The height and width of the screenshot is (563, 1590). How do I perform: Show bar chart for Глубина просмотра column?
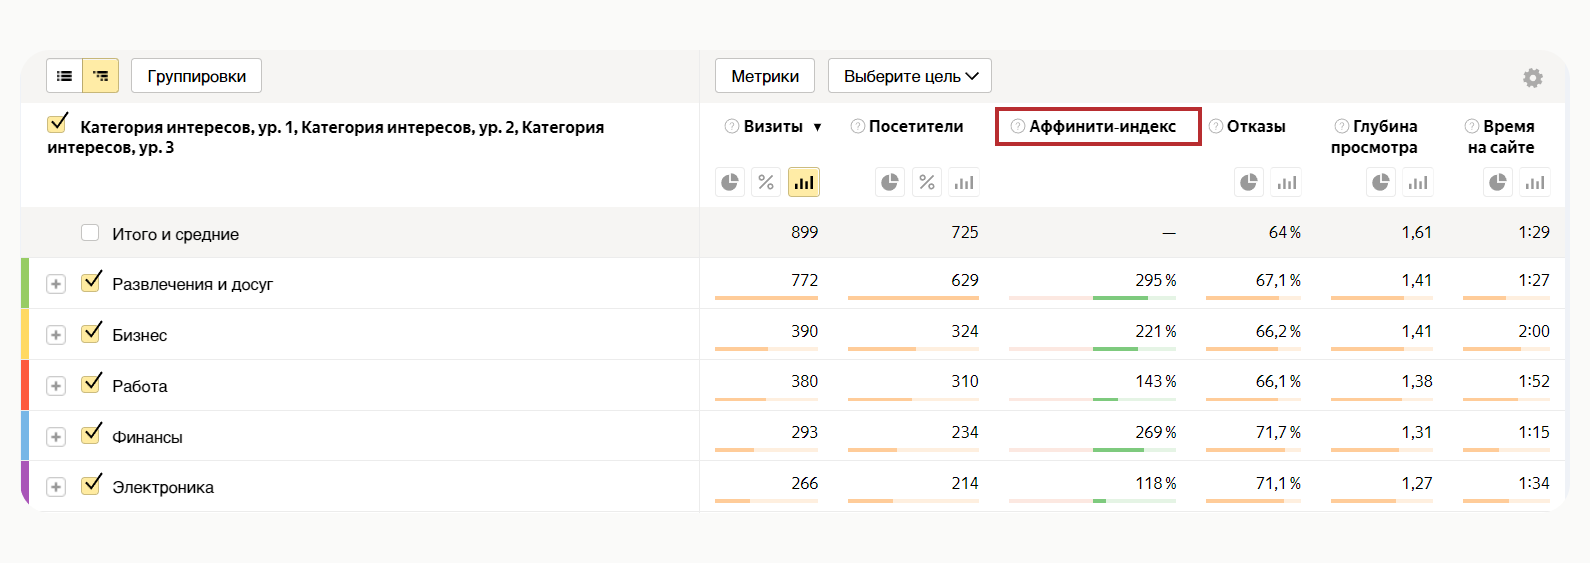1418,182
